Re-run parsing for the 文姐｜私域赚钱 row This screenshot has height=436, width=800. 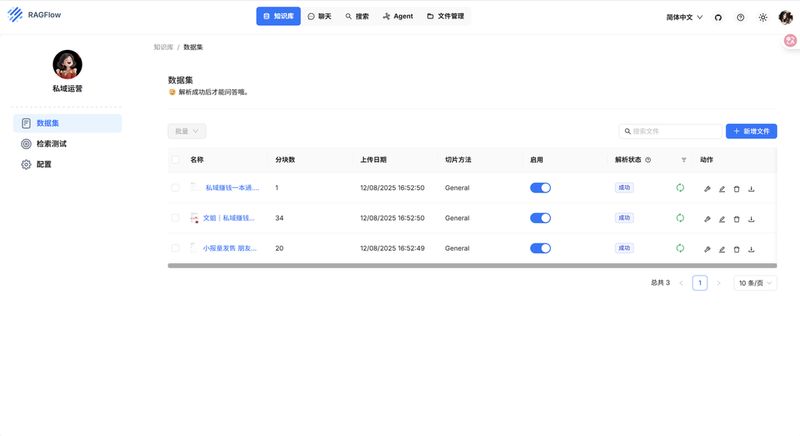tap(680, 218)
